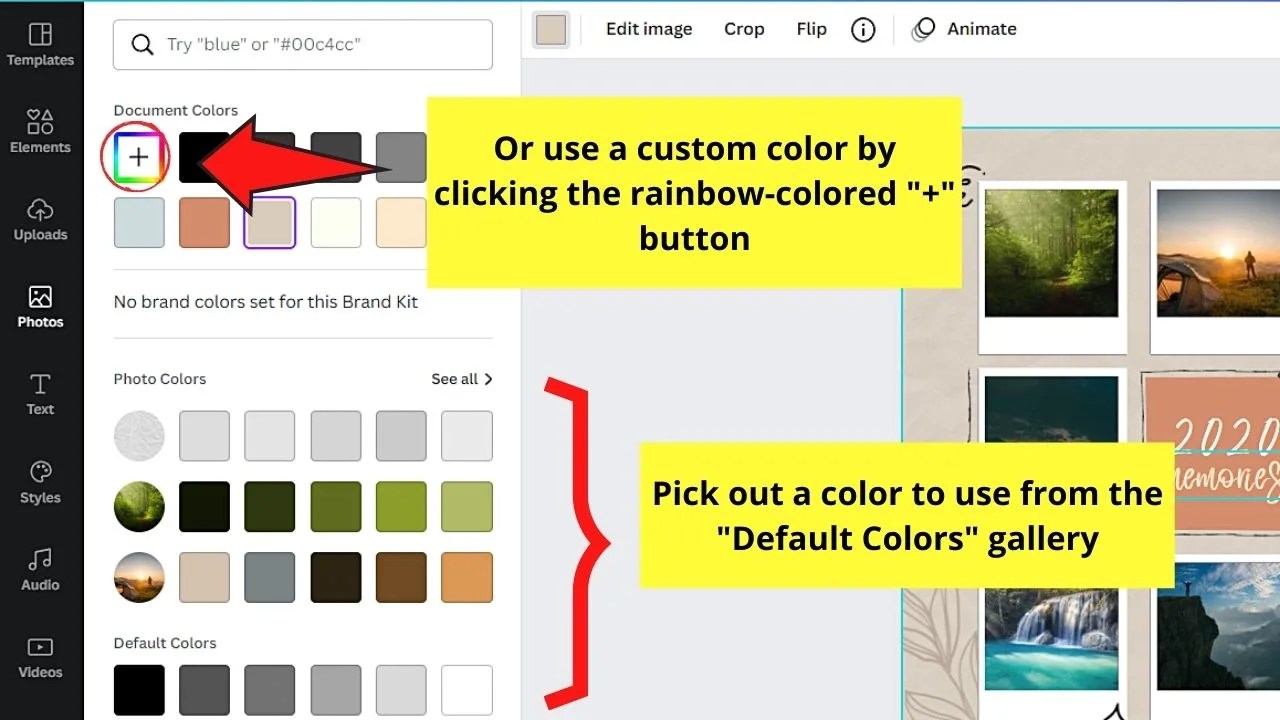The height and width of the screenshot is (720, 1280).
Task: Pick the orange swatch in Document Colors
Action: tap(204, 222)
